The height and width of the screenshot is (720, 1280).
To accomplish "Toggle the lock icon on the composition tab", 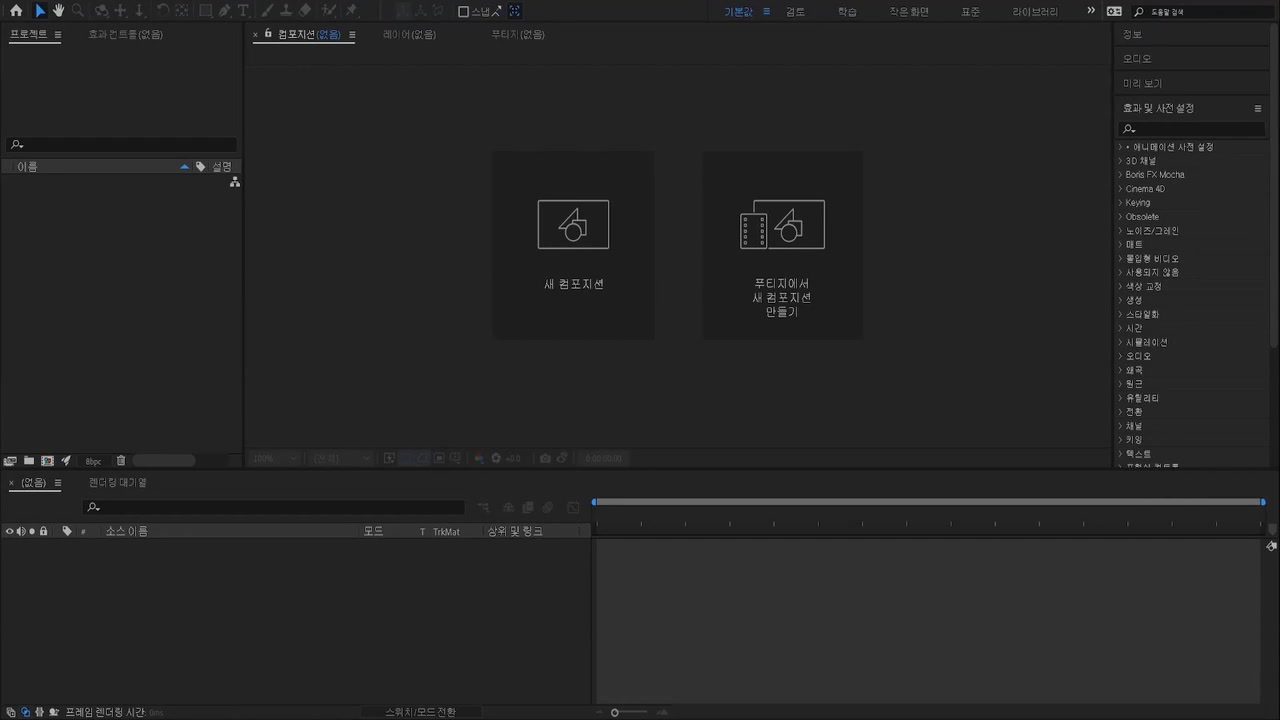I will coord(268,34).
